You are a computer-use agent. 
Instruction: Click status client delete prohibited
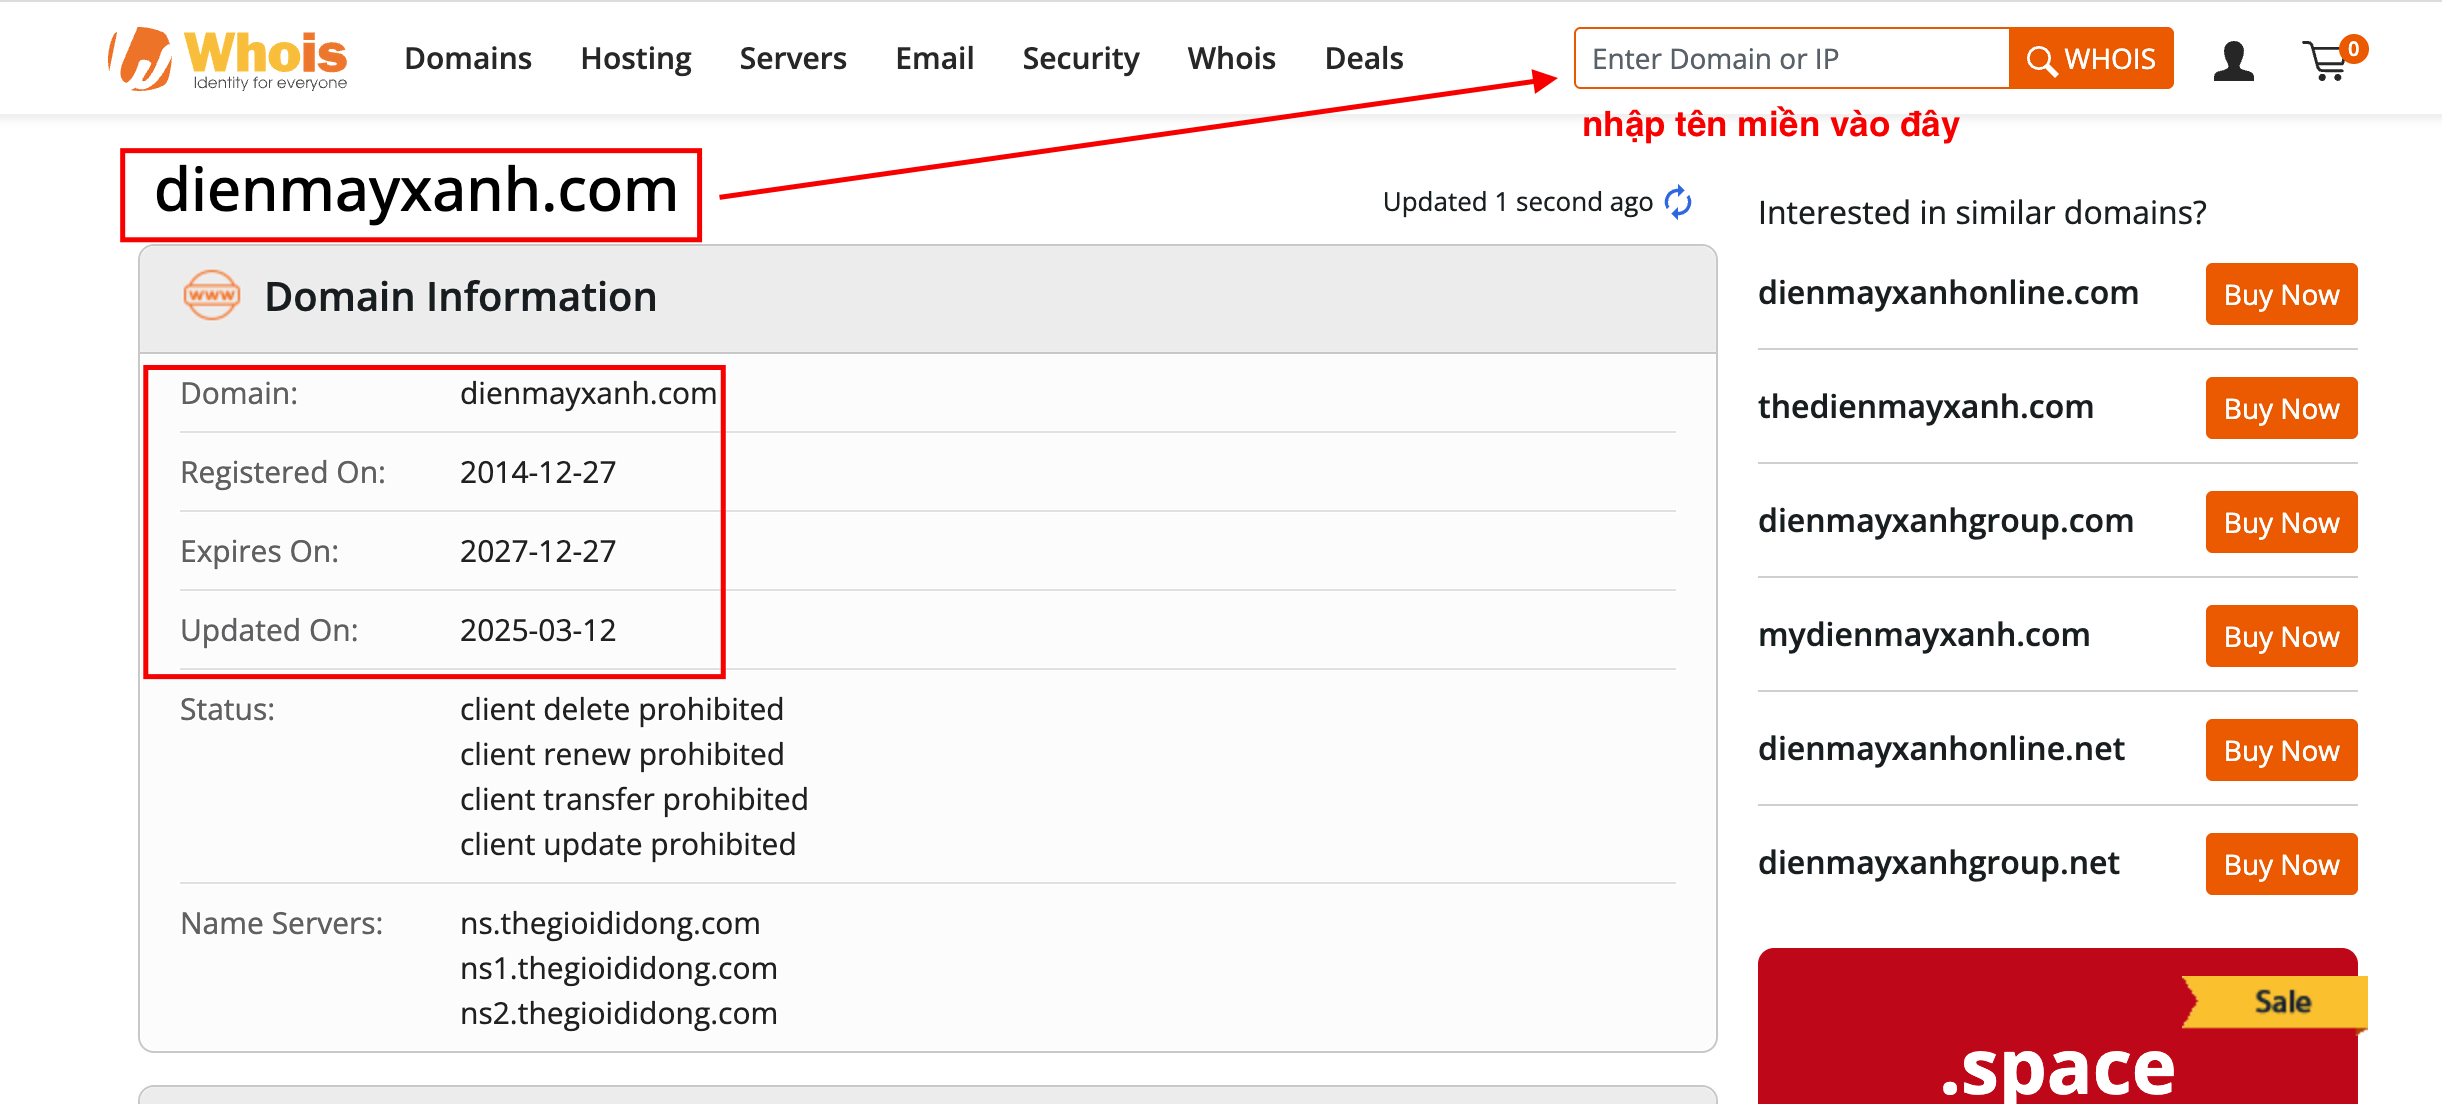click(x=622, y=709)
